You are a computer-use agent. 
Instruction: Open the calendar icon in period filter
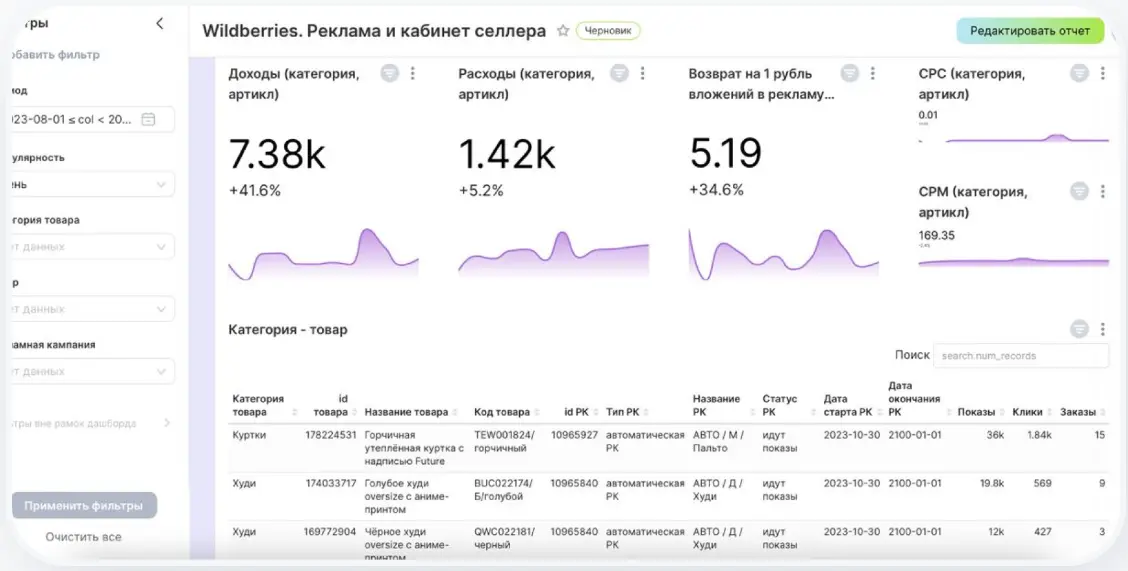(x=148, y=119)
